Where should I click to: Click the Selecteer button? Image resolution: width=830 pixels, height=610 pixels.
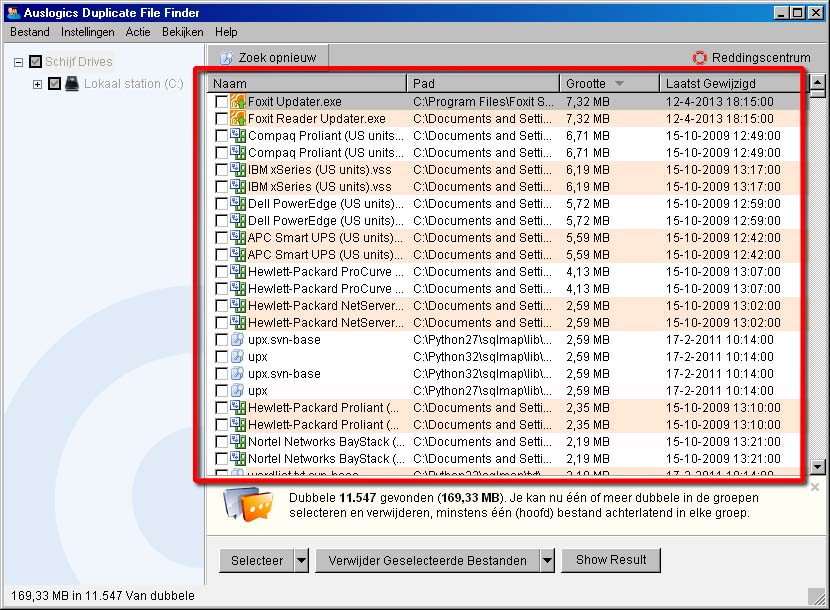click(x=257, y=560)
